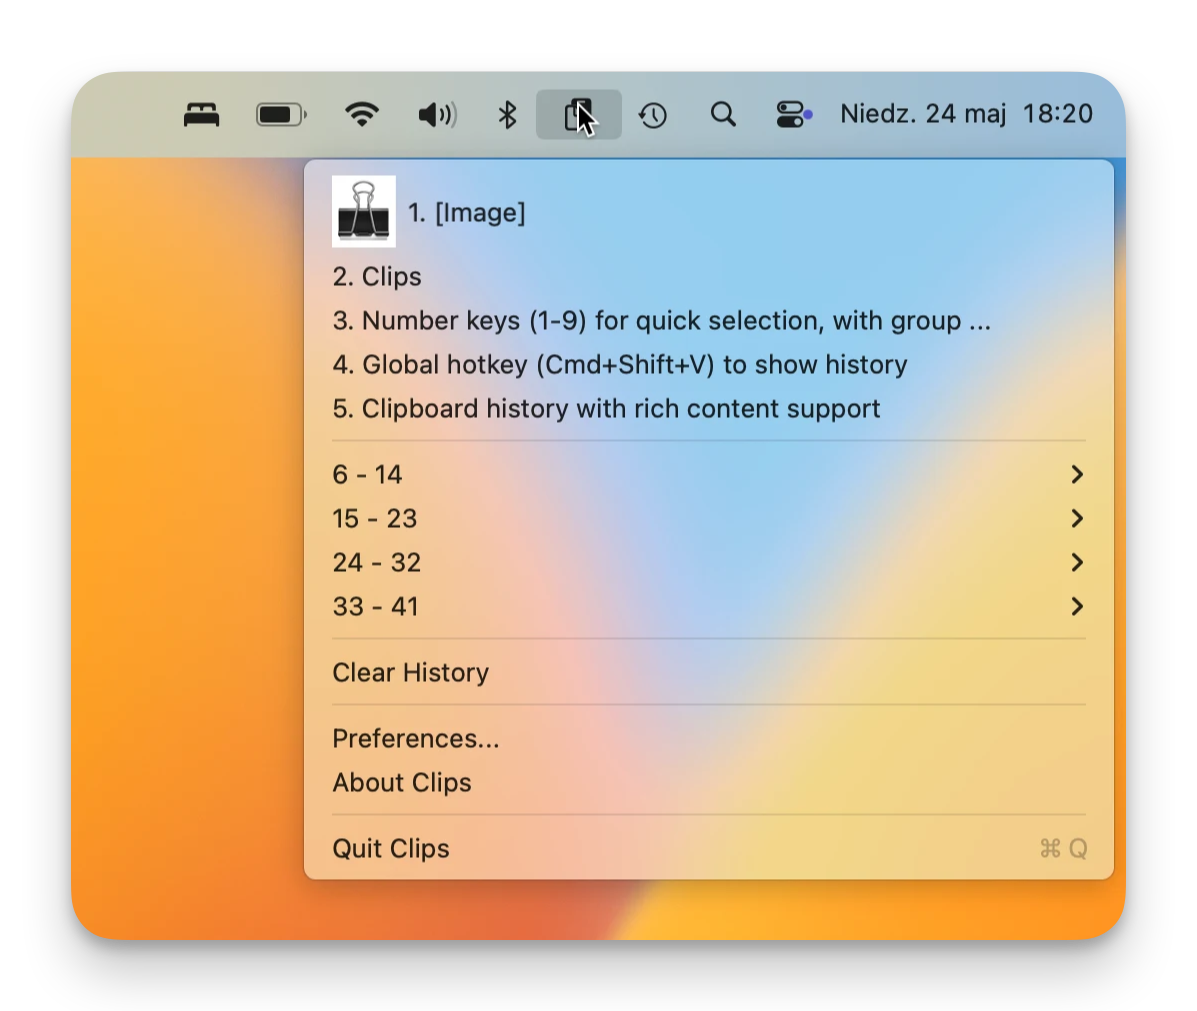The height and width of the screenshot is (1011, 1197).
Task: Open the Control Center toggles icon
Action: coord(794,115)
